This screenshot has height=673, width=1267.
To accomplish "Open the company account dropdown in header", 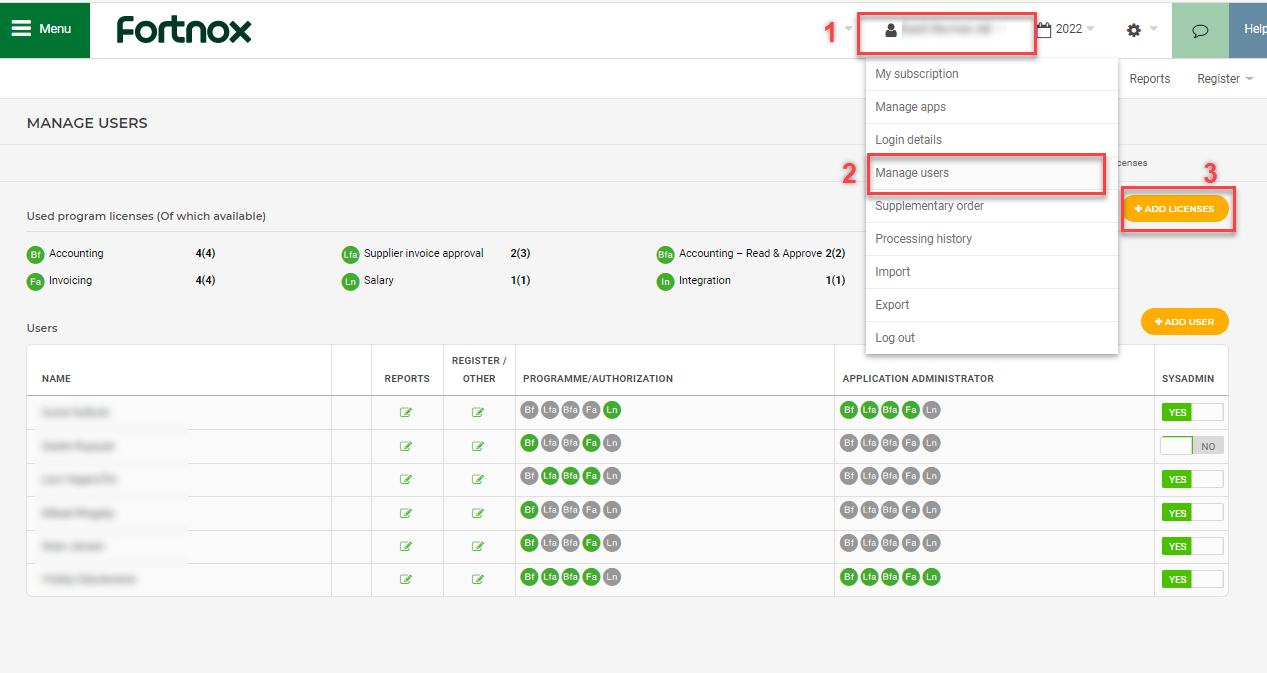I will coord(945,30).
